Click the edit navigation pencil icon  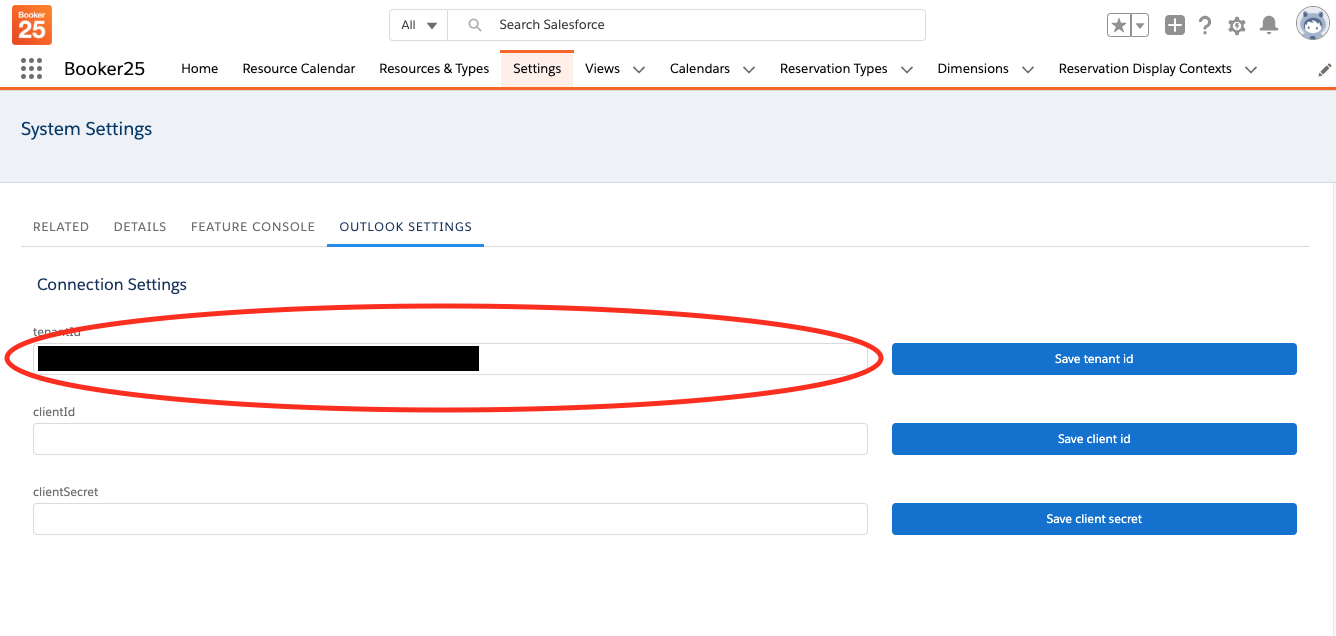tap(1325, 70)
